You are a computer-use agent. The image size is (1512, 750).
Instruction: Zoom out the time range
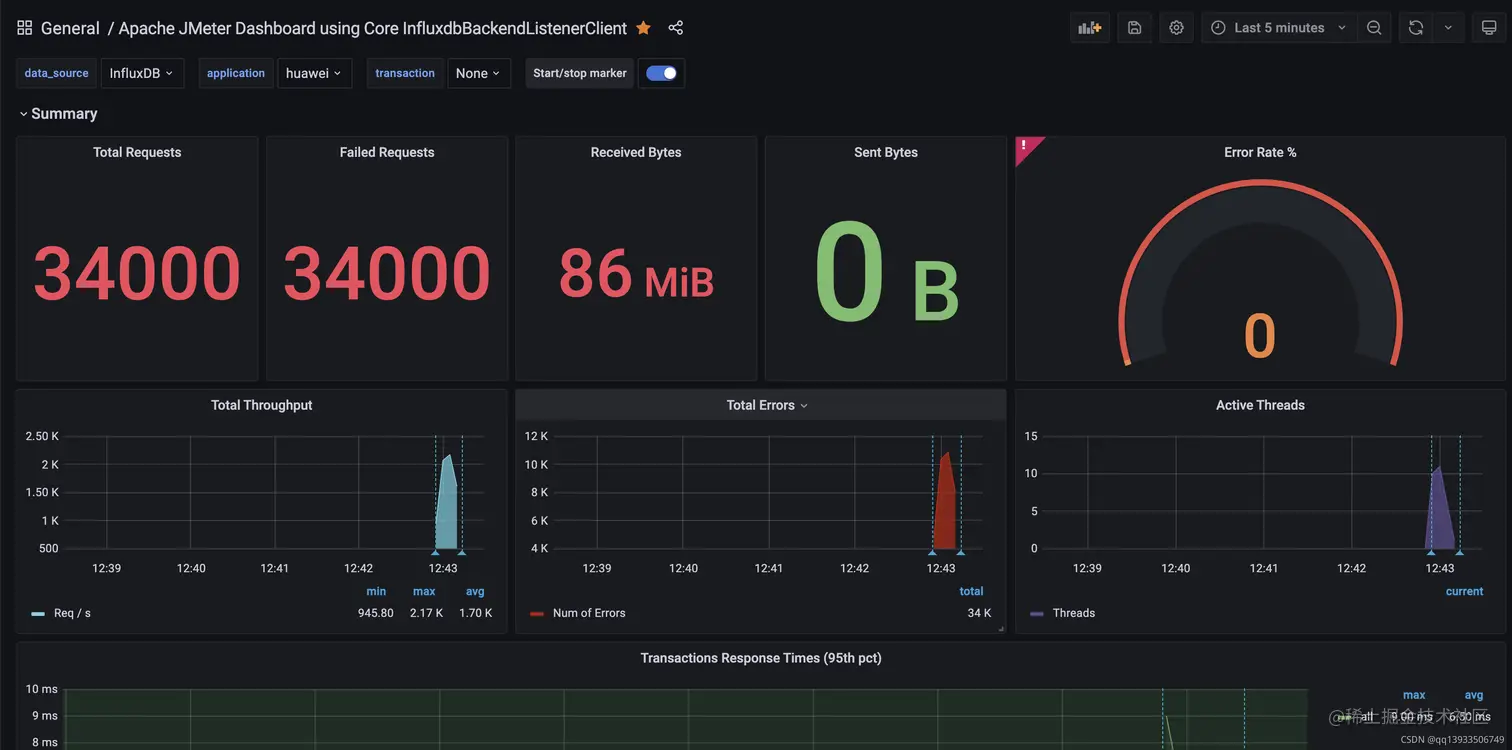1374,28
